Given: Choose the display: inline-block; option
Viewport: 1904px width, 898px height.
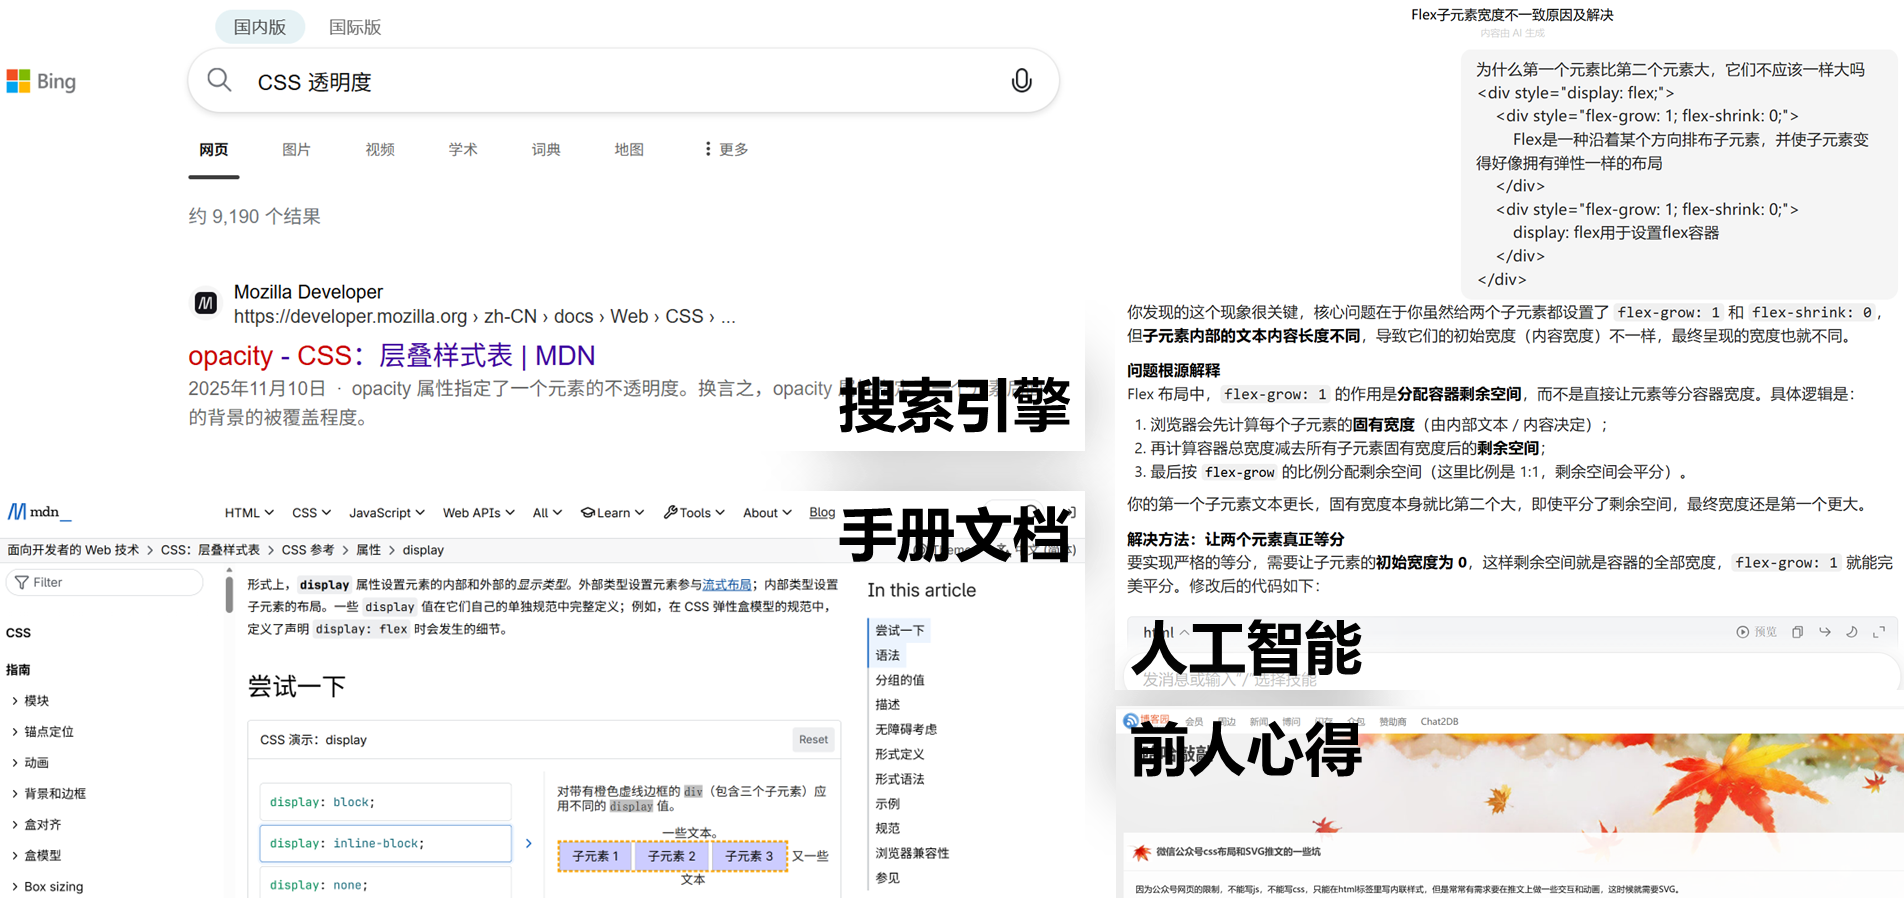Looking at the screenshot, I should pyautogui.click(x=385, y=843).
